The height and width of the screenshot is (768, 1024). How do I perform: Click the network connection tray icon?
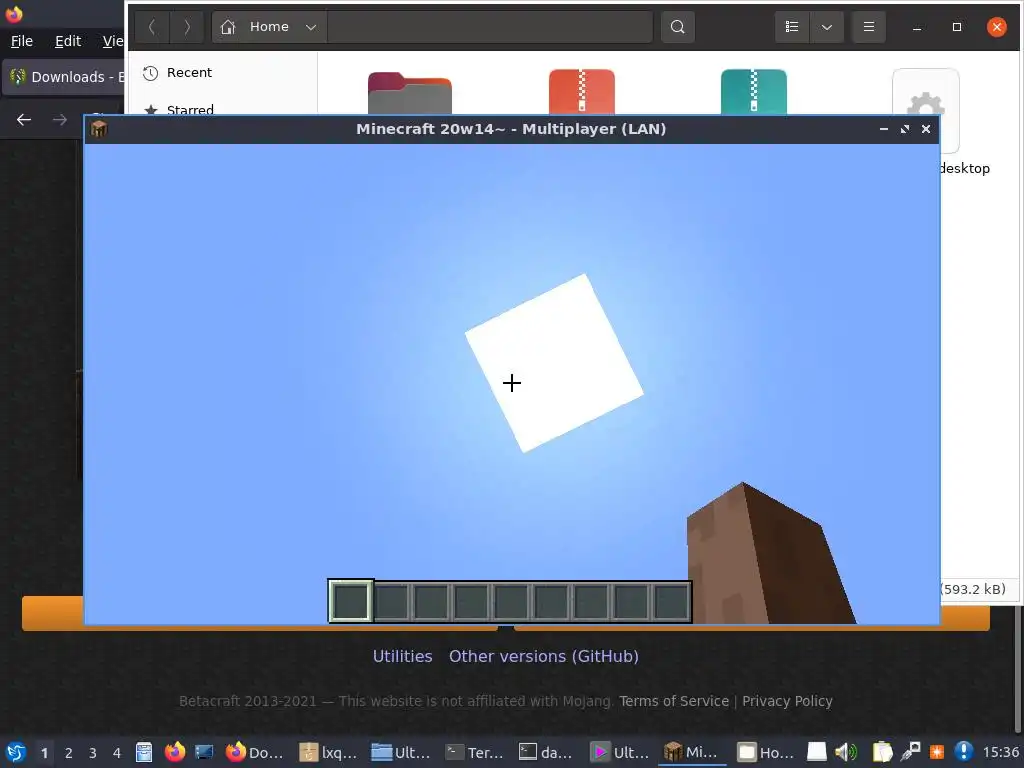point(910,752)
